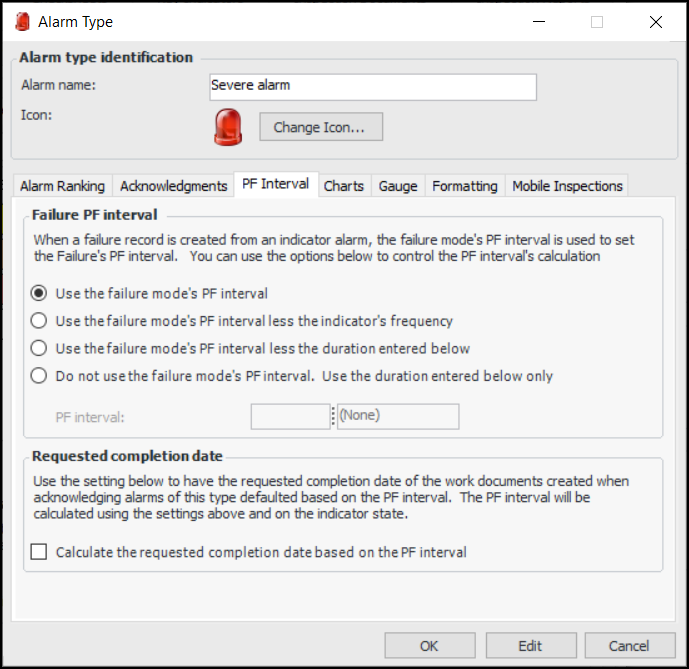The image size is (689, 669).
Task: Switch to the Alarm Ranking tab
Action: coord(62,186)
